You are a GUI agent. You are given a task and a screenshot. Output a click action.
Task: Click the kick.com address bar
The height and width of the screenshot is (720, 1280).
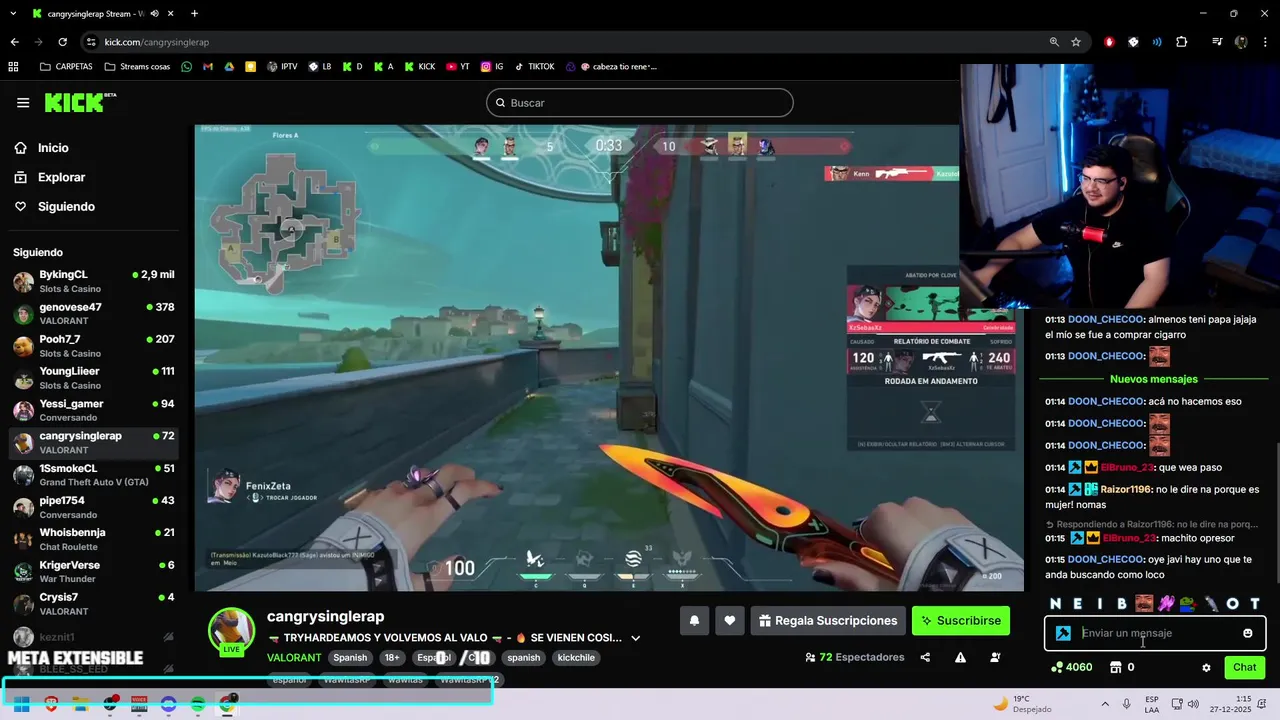(560, 42)
